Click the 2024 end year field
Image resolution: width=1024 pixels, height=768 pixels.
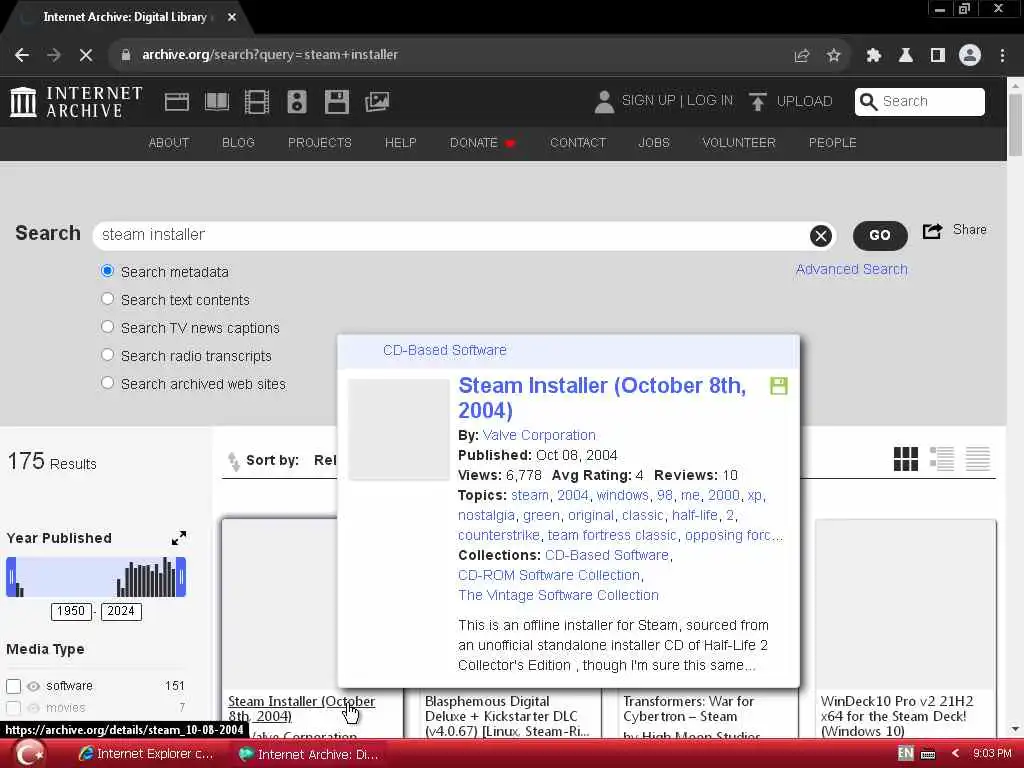pyautogui.click(x=121, y=612)
